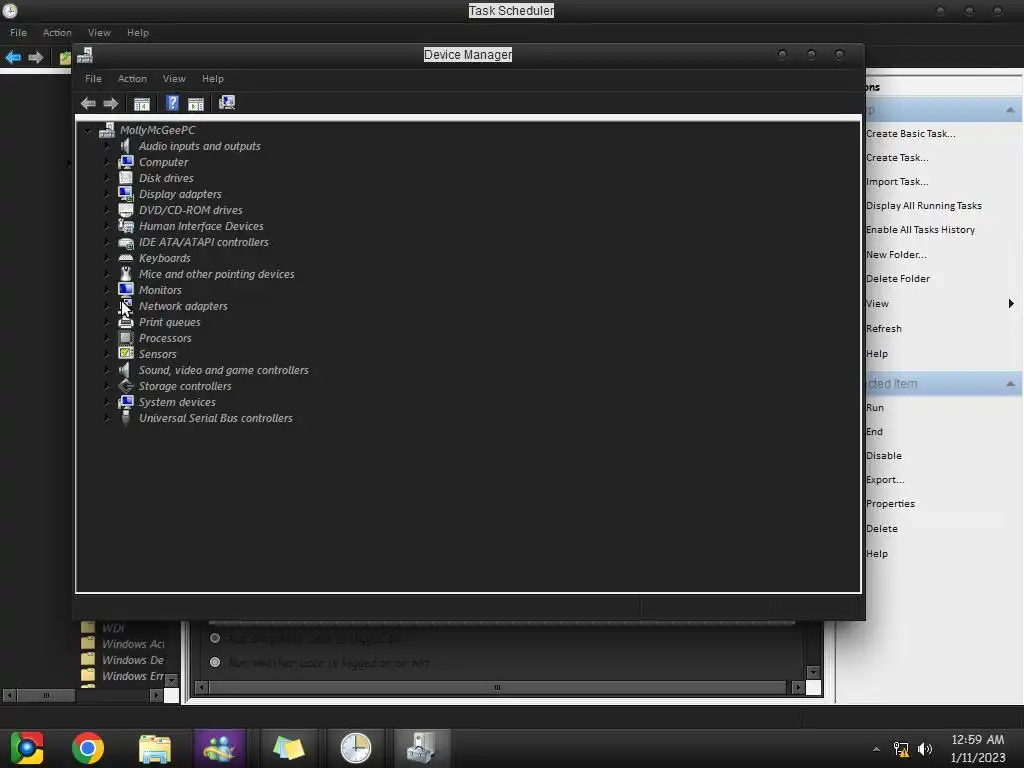Click Delete Folder in Actions pane
1024x768 pixels.
(897, 279)
